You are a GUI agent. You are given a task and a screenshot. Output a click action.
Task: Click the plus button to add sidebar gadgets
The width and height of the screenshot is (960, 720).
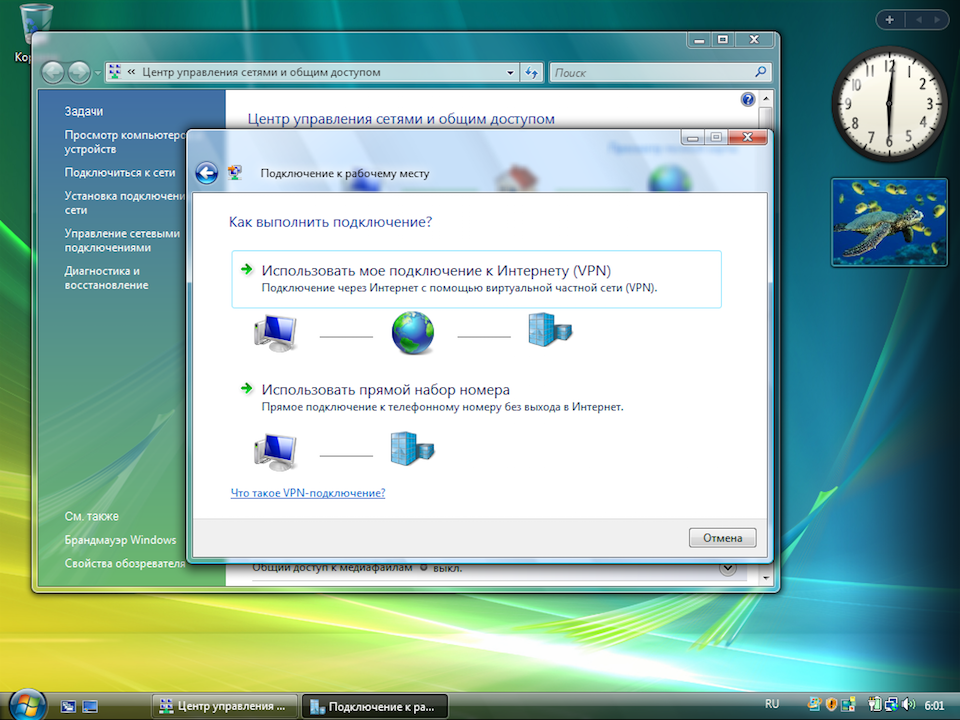890,20
